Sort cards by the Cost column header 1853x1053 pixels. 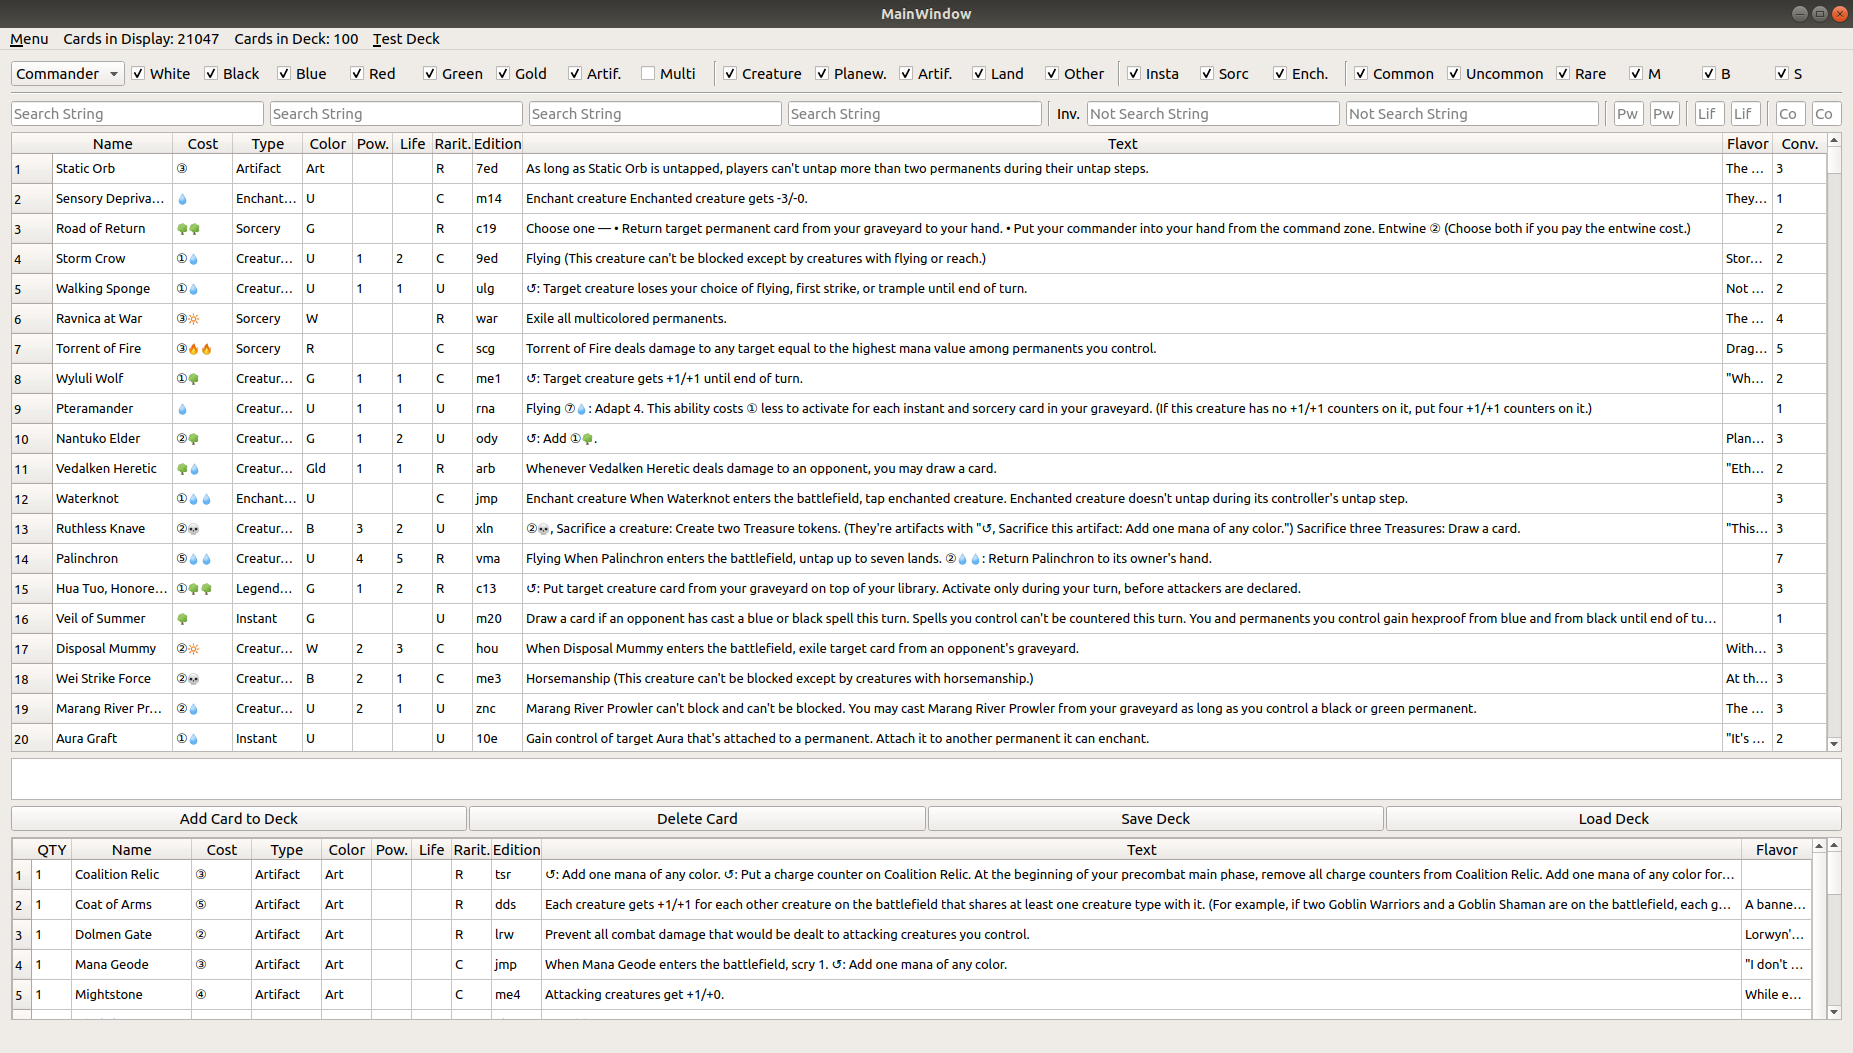tap(202, 144)
